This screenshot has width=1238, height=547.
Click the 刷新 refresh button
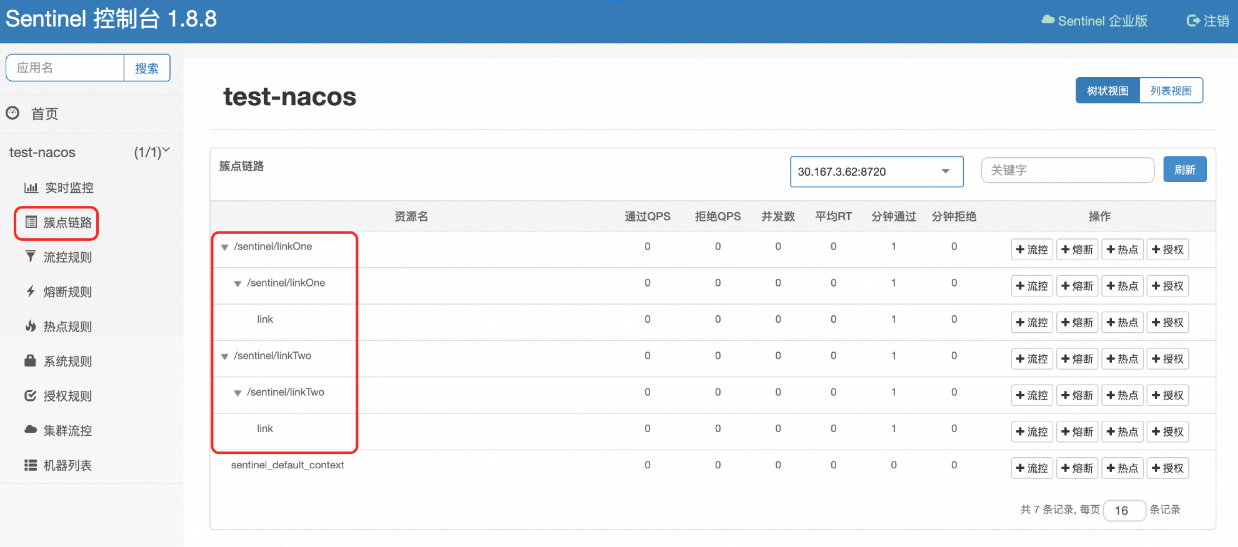coord(1184,170)
